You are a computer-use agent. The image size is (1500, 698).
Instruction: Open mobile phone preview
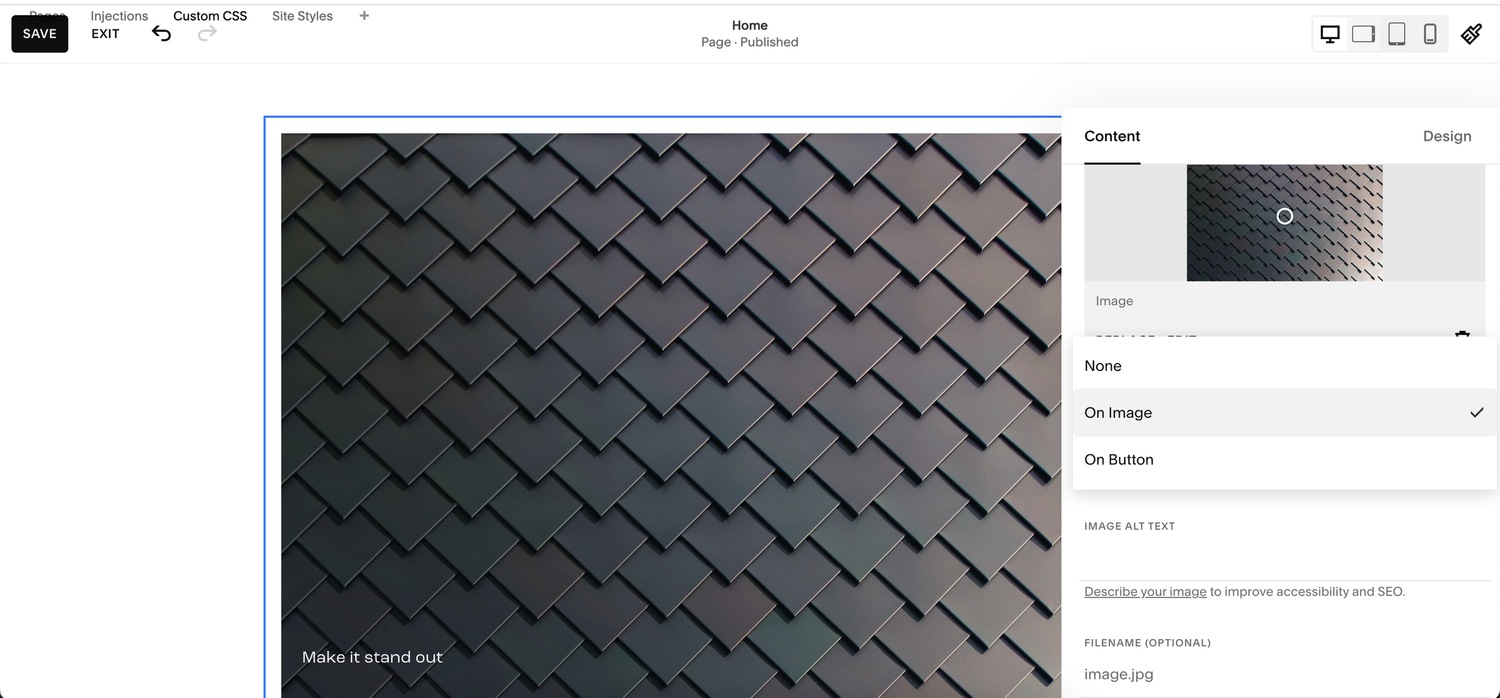point(1430,33)
